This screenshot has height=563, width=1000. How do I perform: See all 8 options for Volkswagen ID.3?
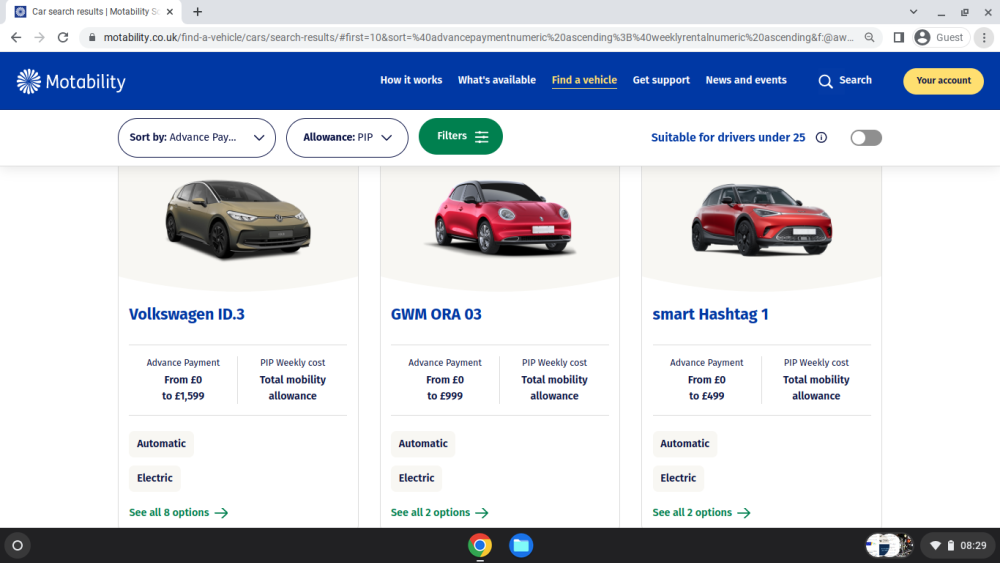pos(179,513)
